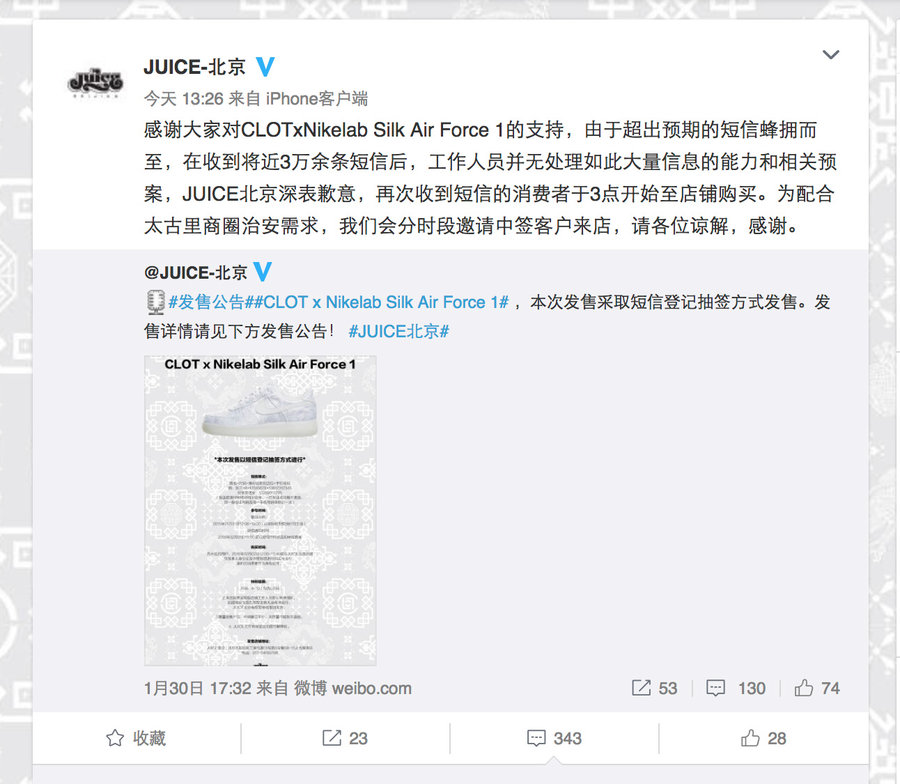Open the @JUICE-北京 reposted author link
Screen dimensions: 900x784
coord(196,272)
